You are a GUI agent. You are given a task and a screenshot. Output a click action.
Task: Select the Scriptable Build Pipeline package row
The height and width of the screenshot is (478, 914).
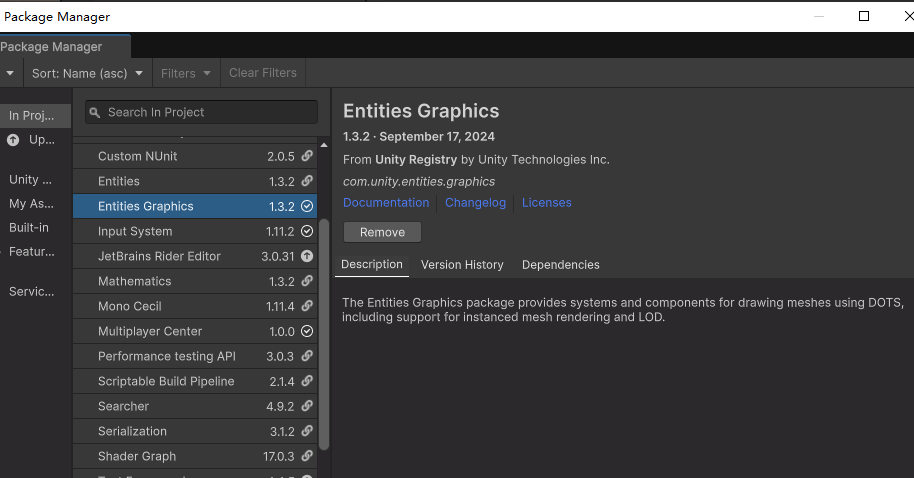pyautogui.click(x=195, y=381)
